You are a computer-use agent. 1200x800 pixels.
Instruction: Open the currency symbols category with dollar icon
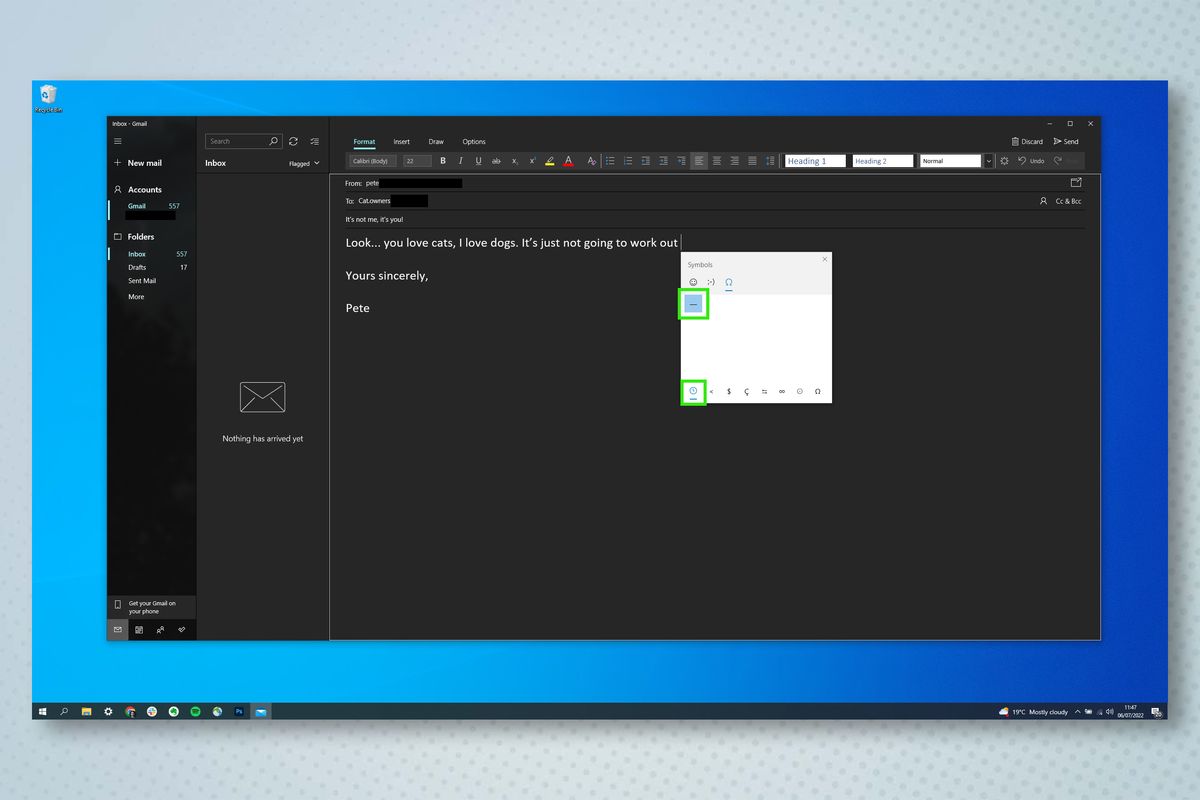pyautogui.click(x=728, y=391)
